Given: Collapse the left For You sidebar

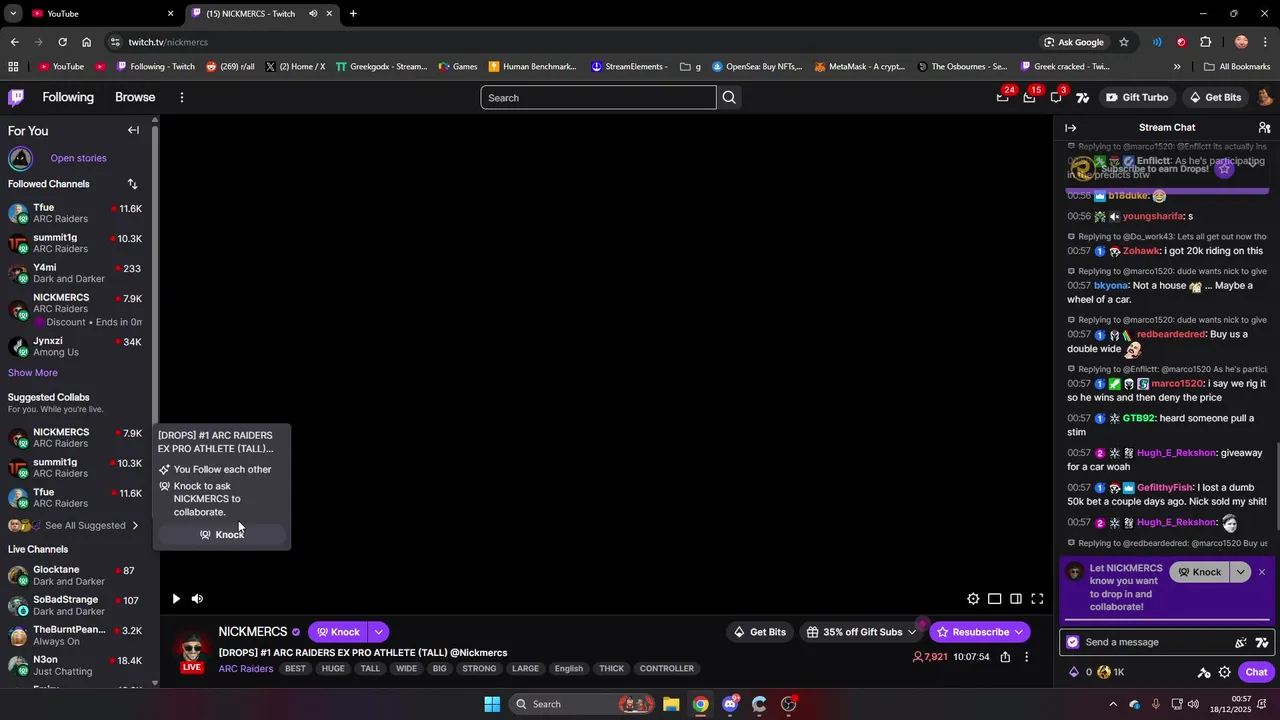Looking at the screenshot, I should (x=133, y=130).
